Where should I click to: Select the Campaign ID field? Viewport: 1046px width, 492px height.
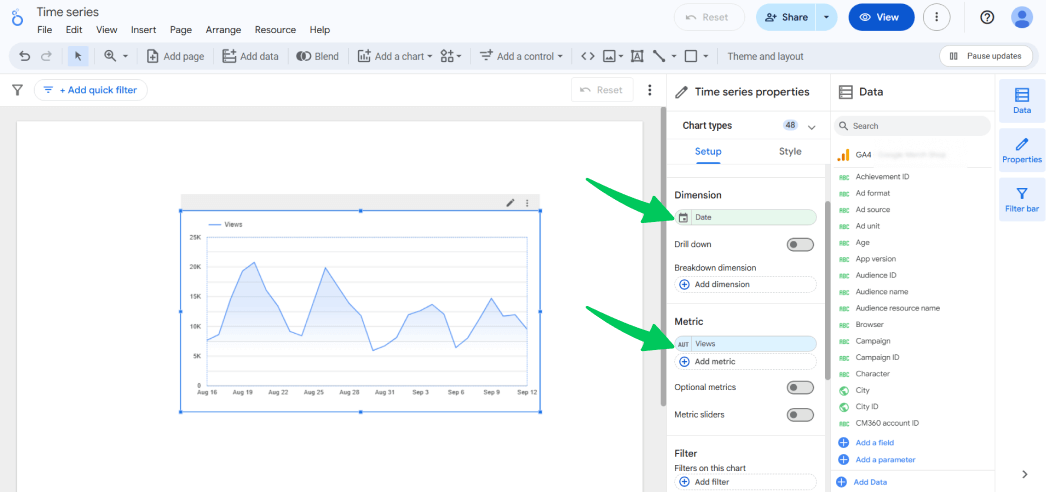tap(877, 357)
